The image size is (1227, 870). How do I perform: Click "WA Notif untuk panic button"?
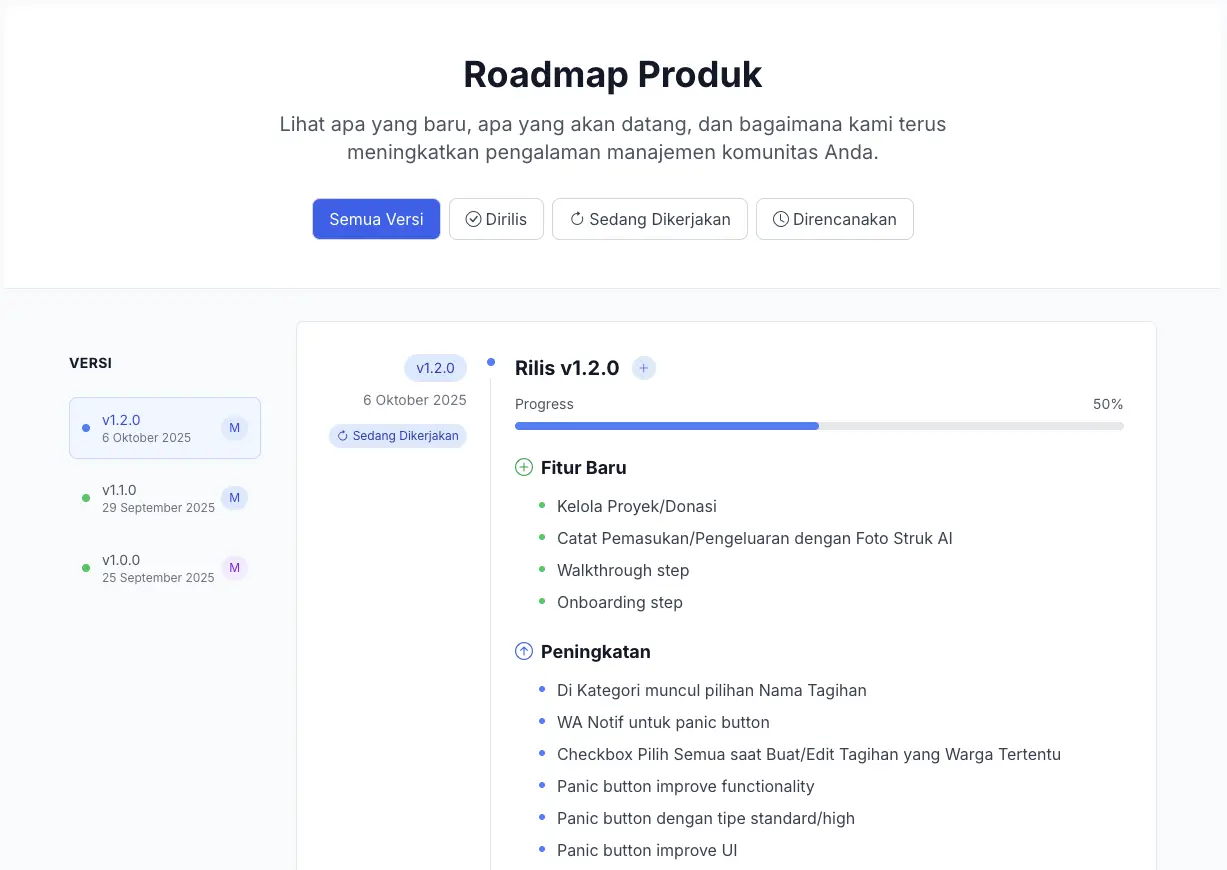coord(663,722)
